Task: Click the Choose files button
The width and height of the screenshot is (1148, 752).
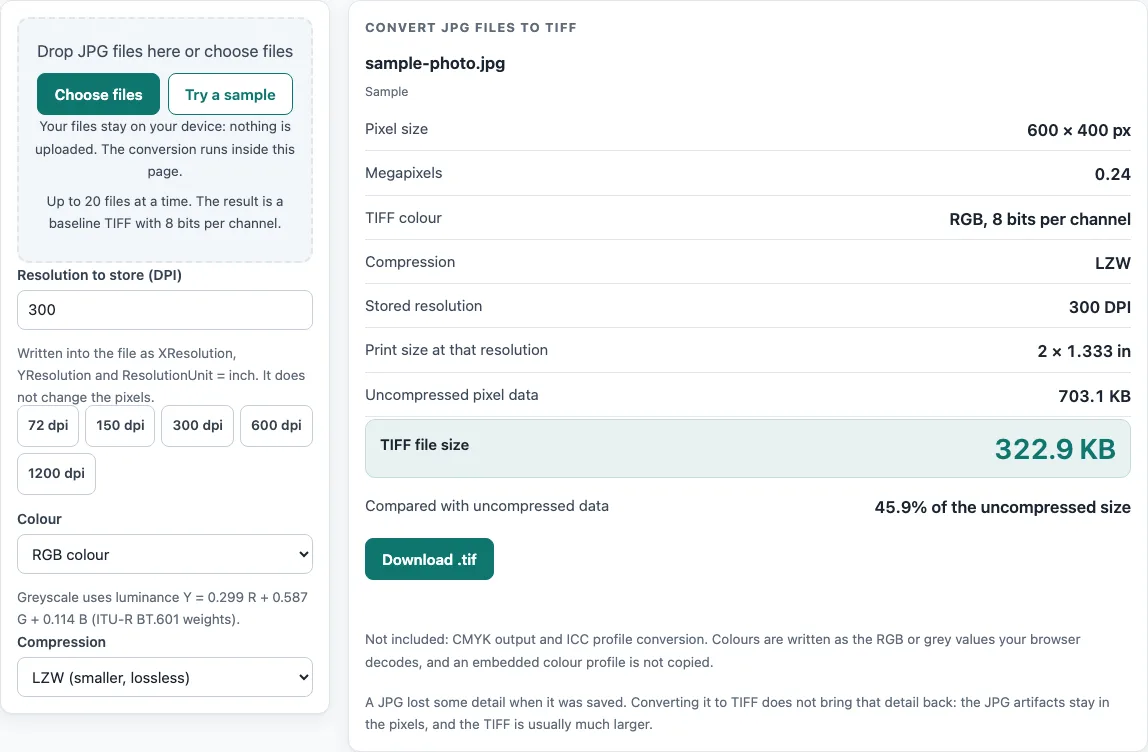Action: [98, 94]
